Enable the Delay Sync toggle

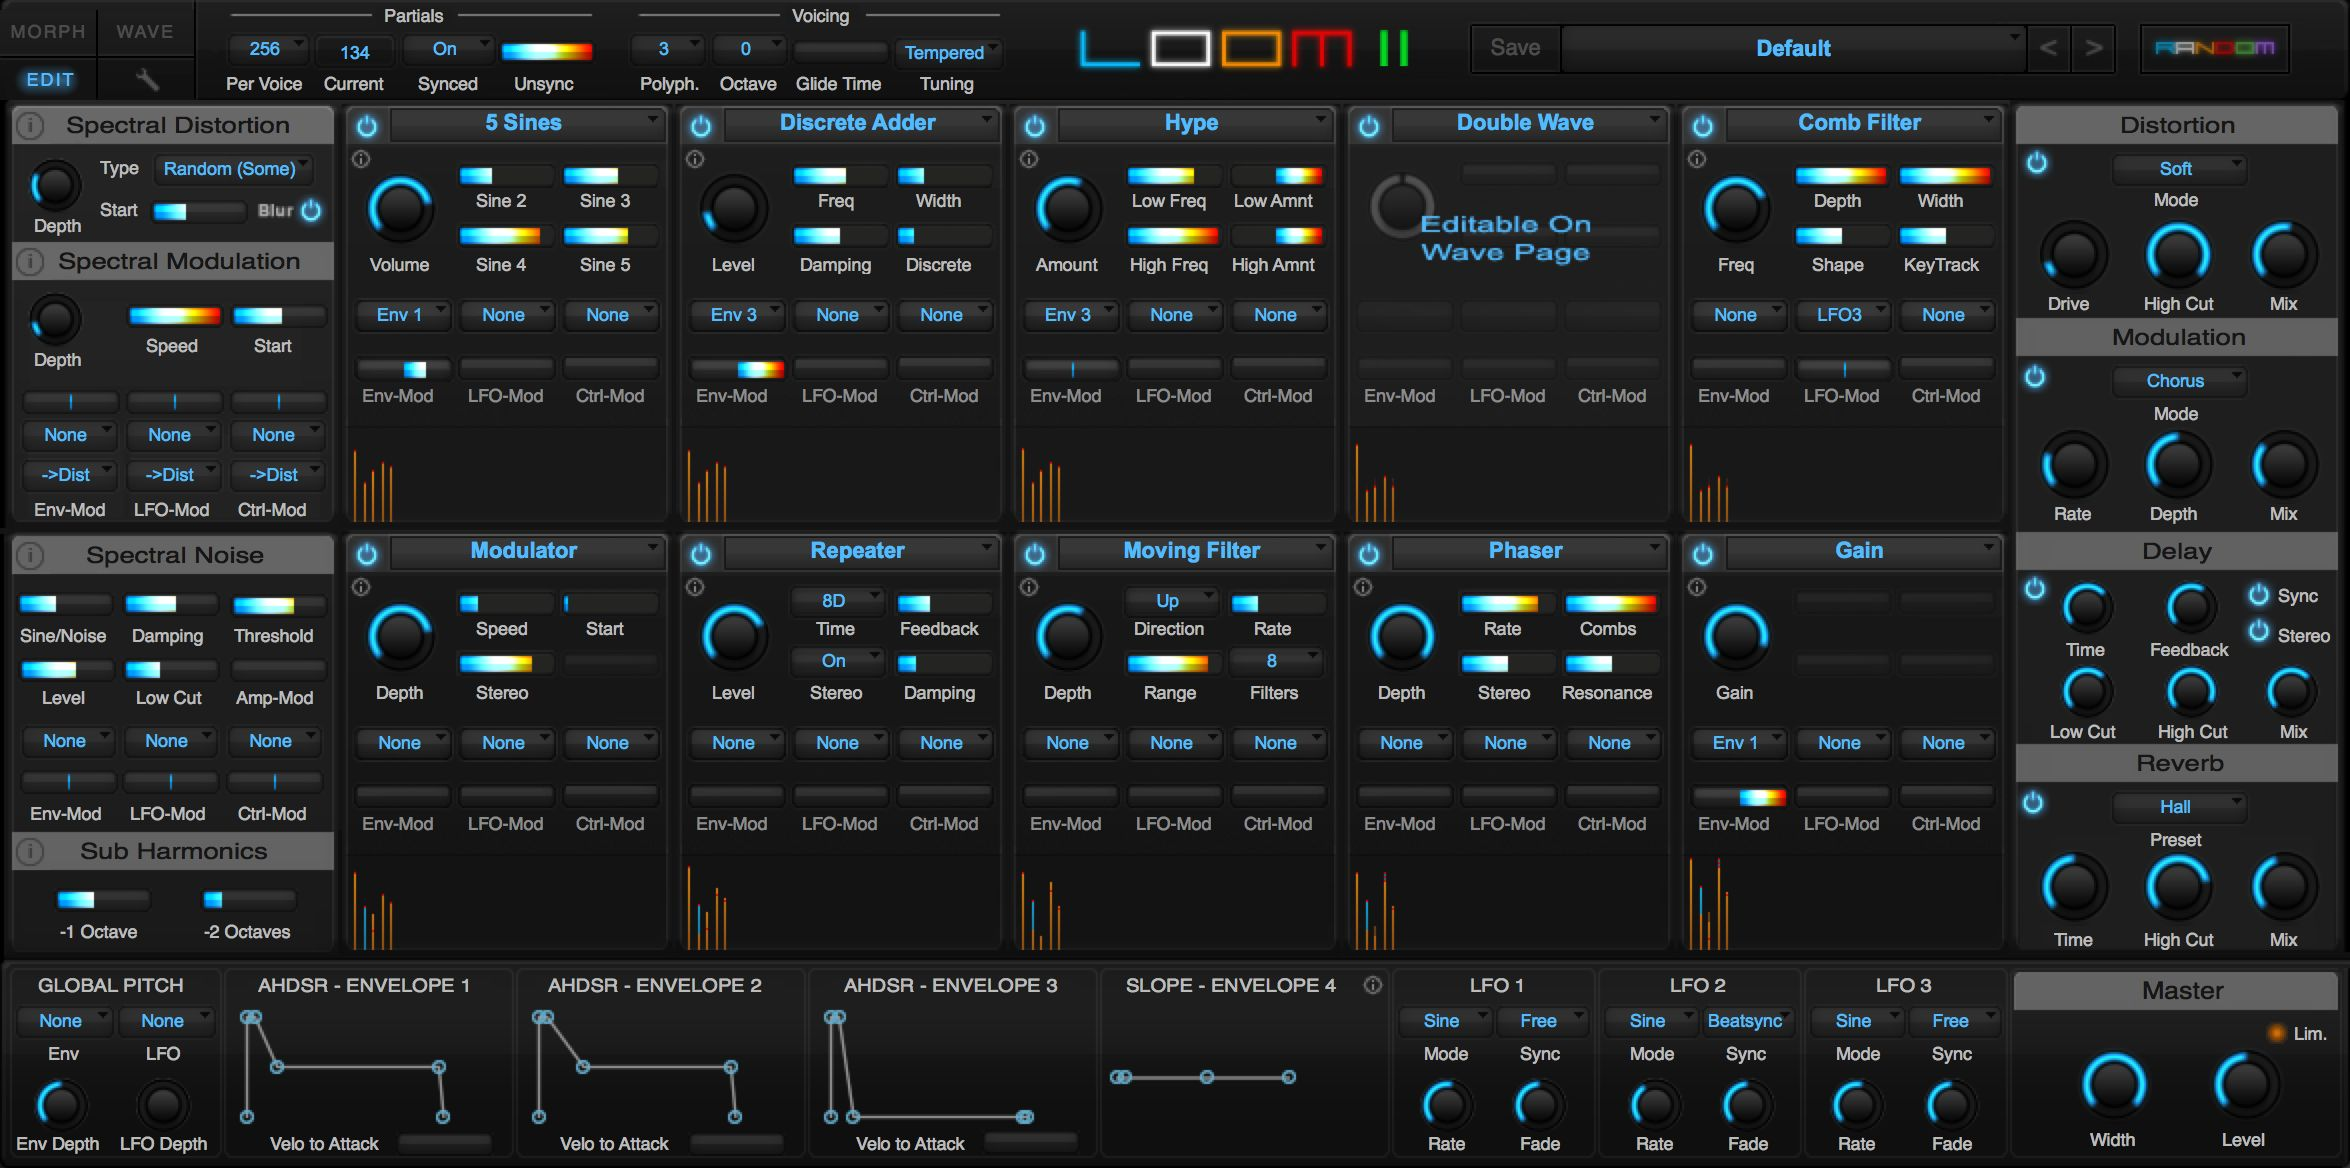(x=2258, y=595)
